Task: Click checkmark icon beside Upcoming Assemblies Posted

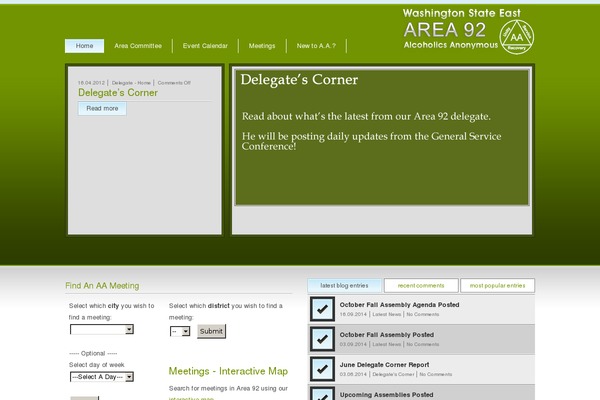Action: click(322, 394)
